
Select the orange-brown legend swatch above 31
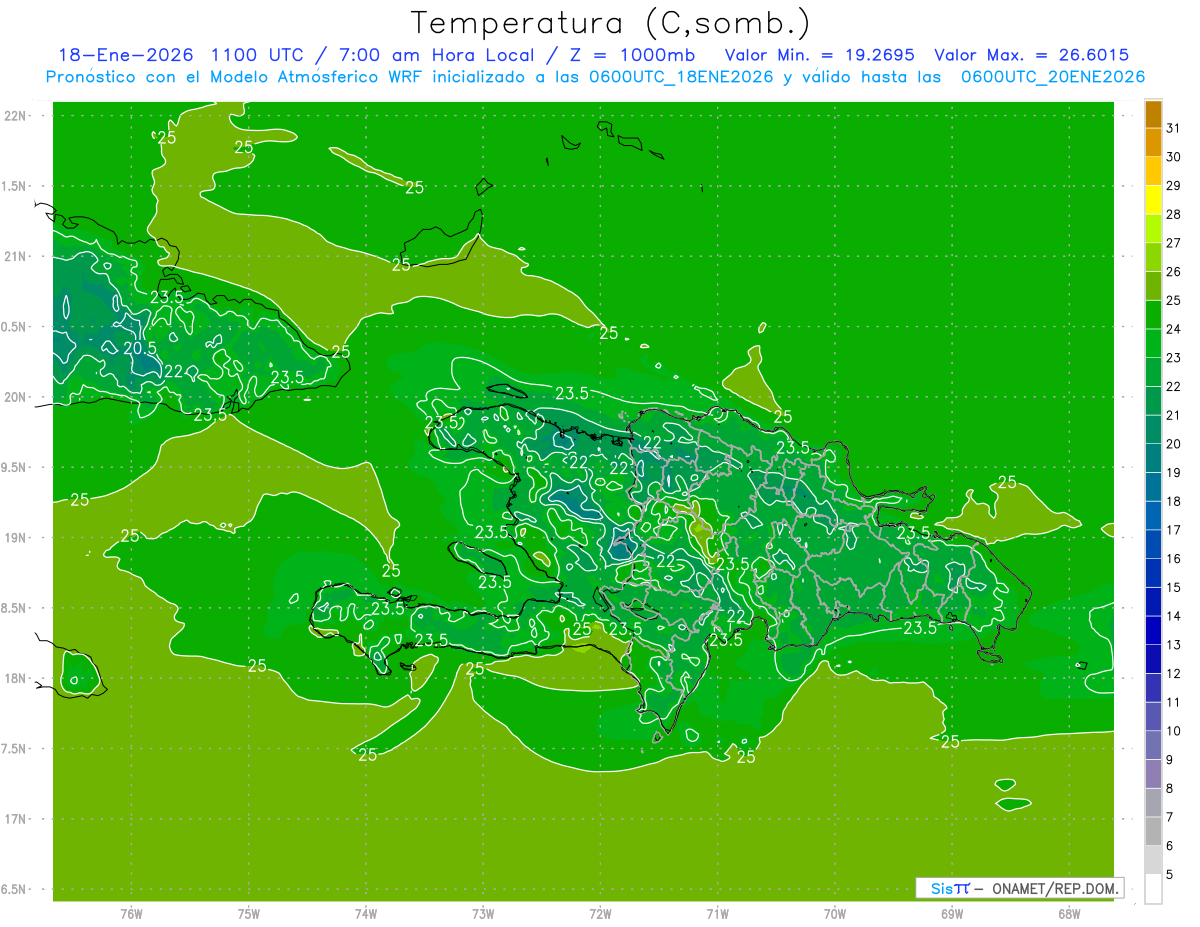coord(1153,114)
